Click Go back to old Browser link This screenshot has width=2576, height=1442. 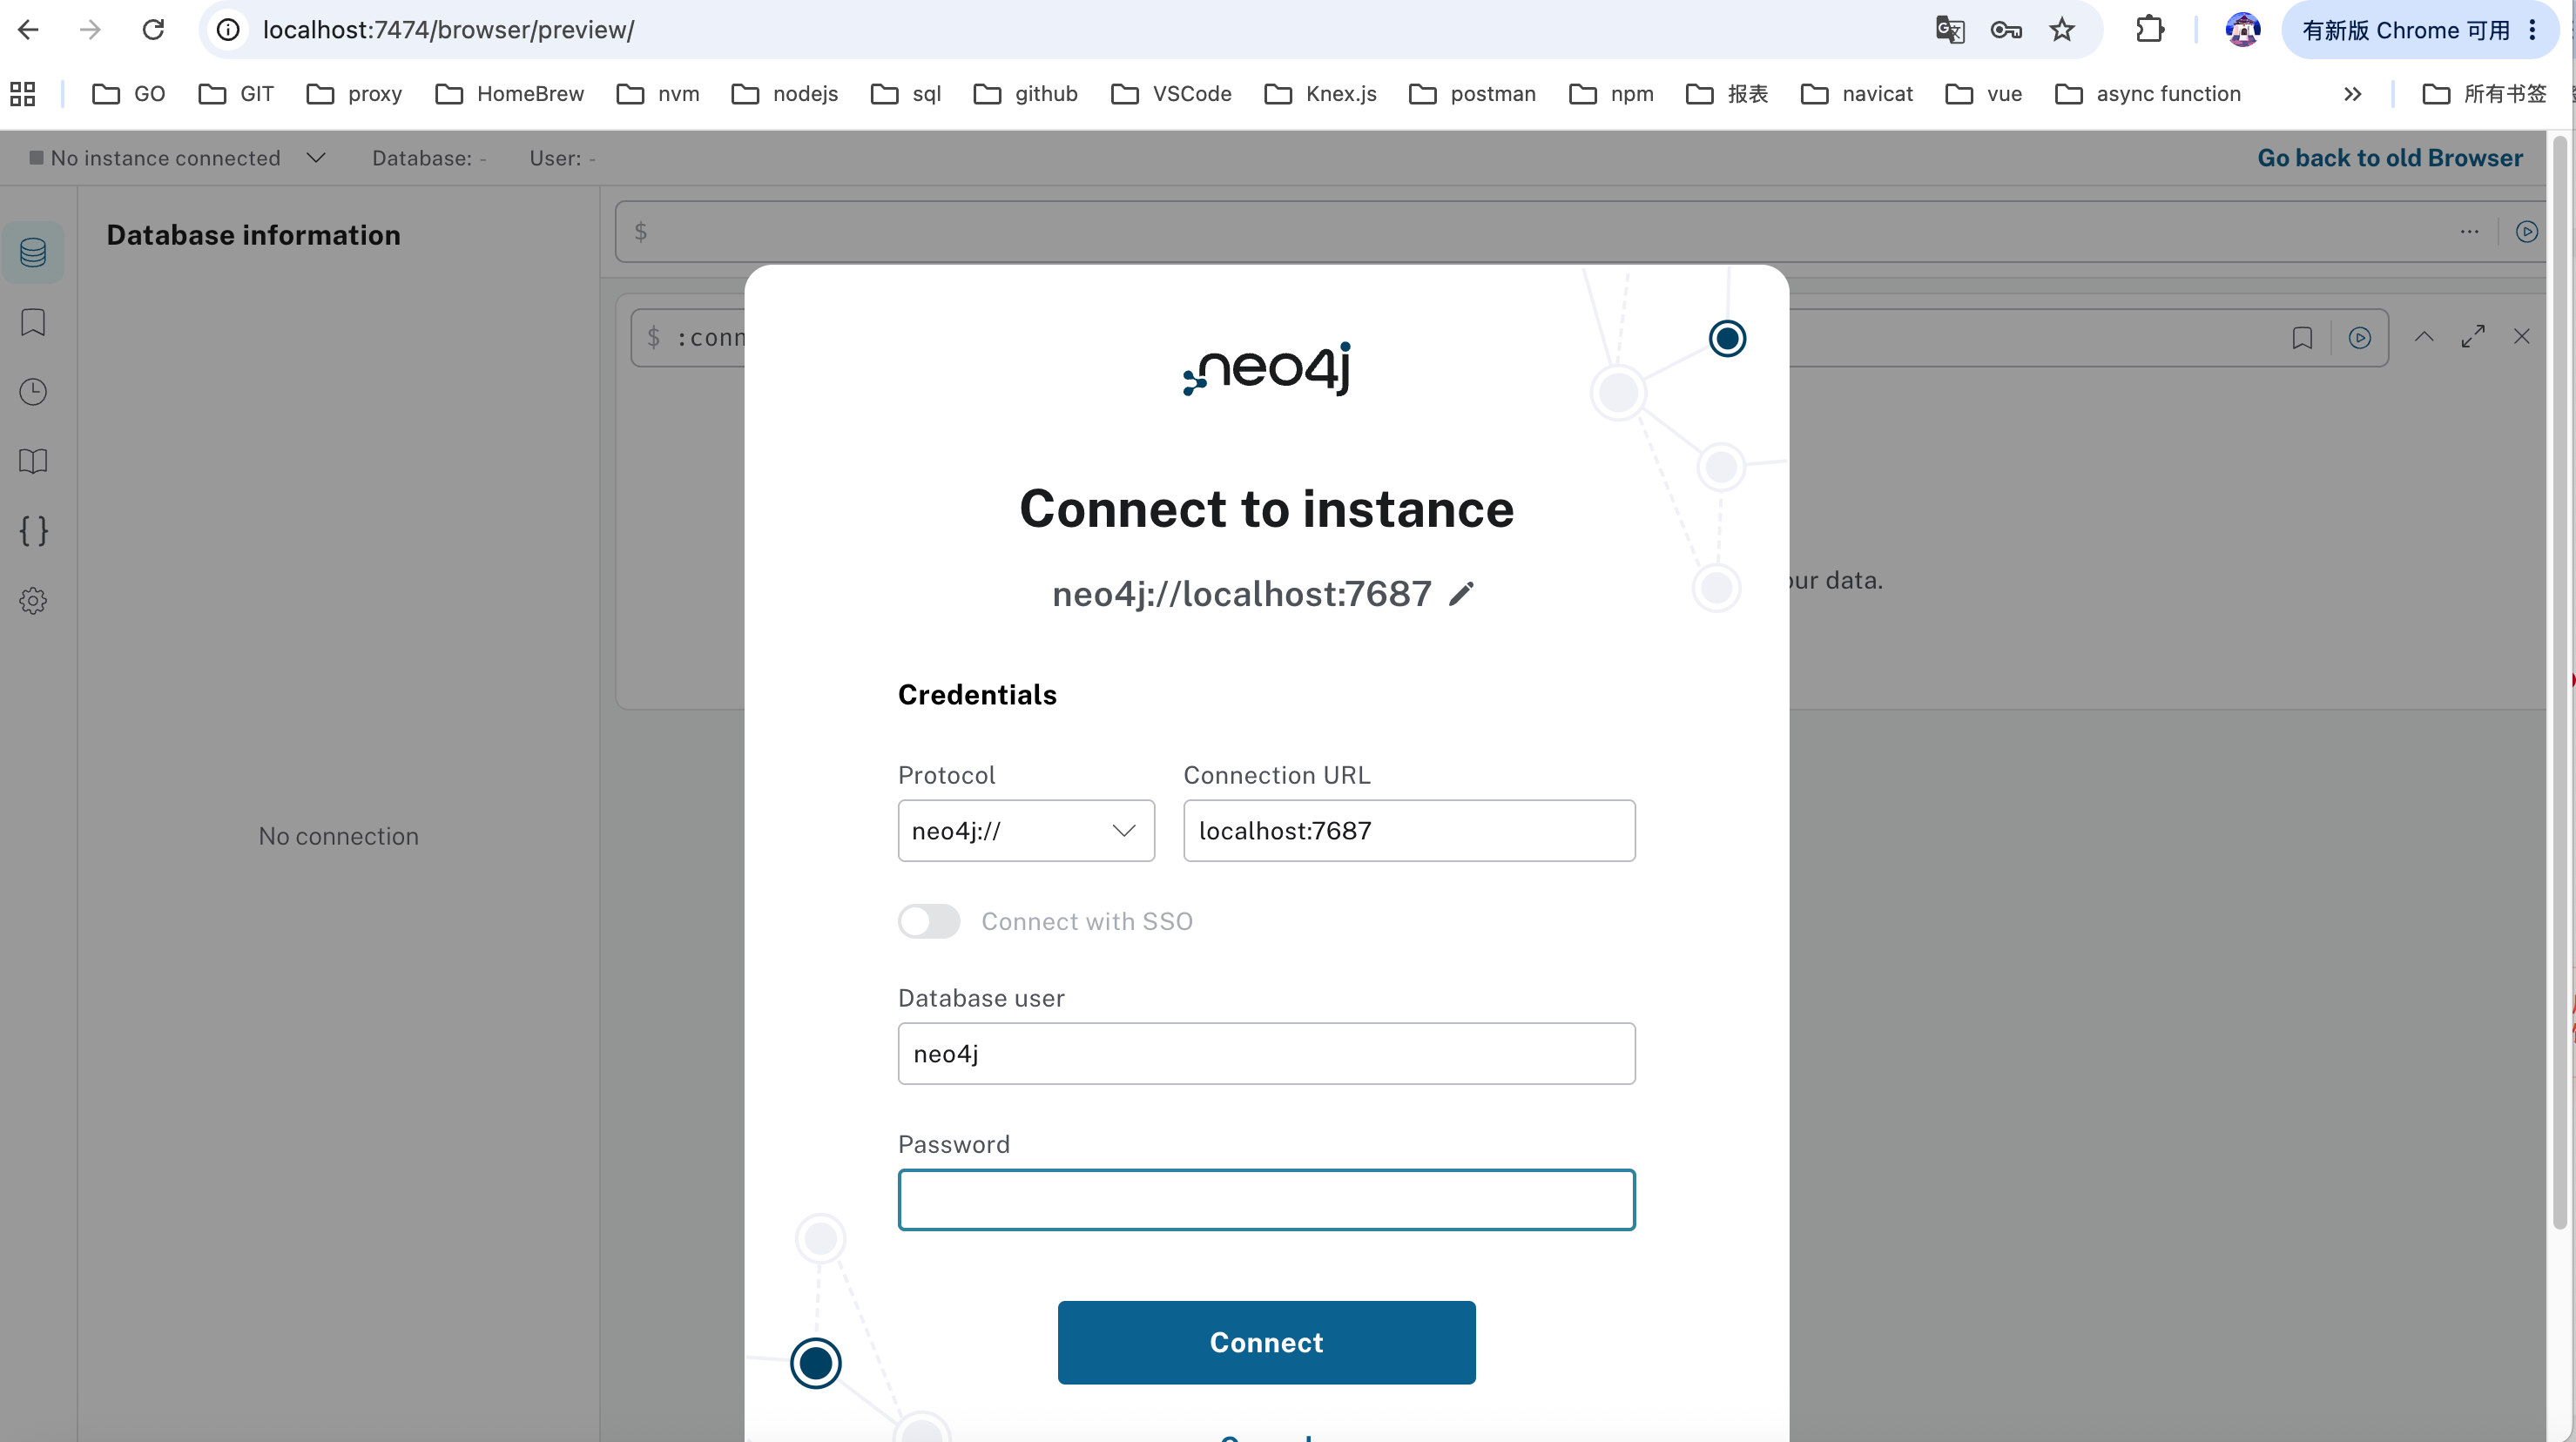[x=2390, y=158]
